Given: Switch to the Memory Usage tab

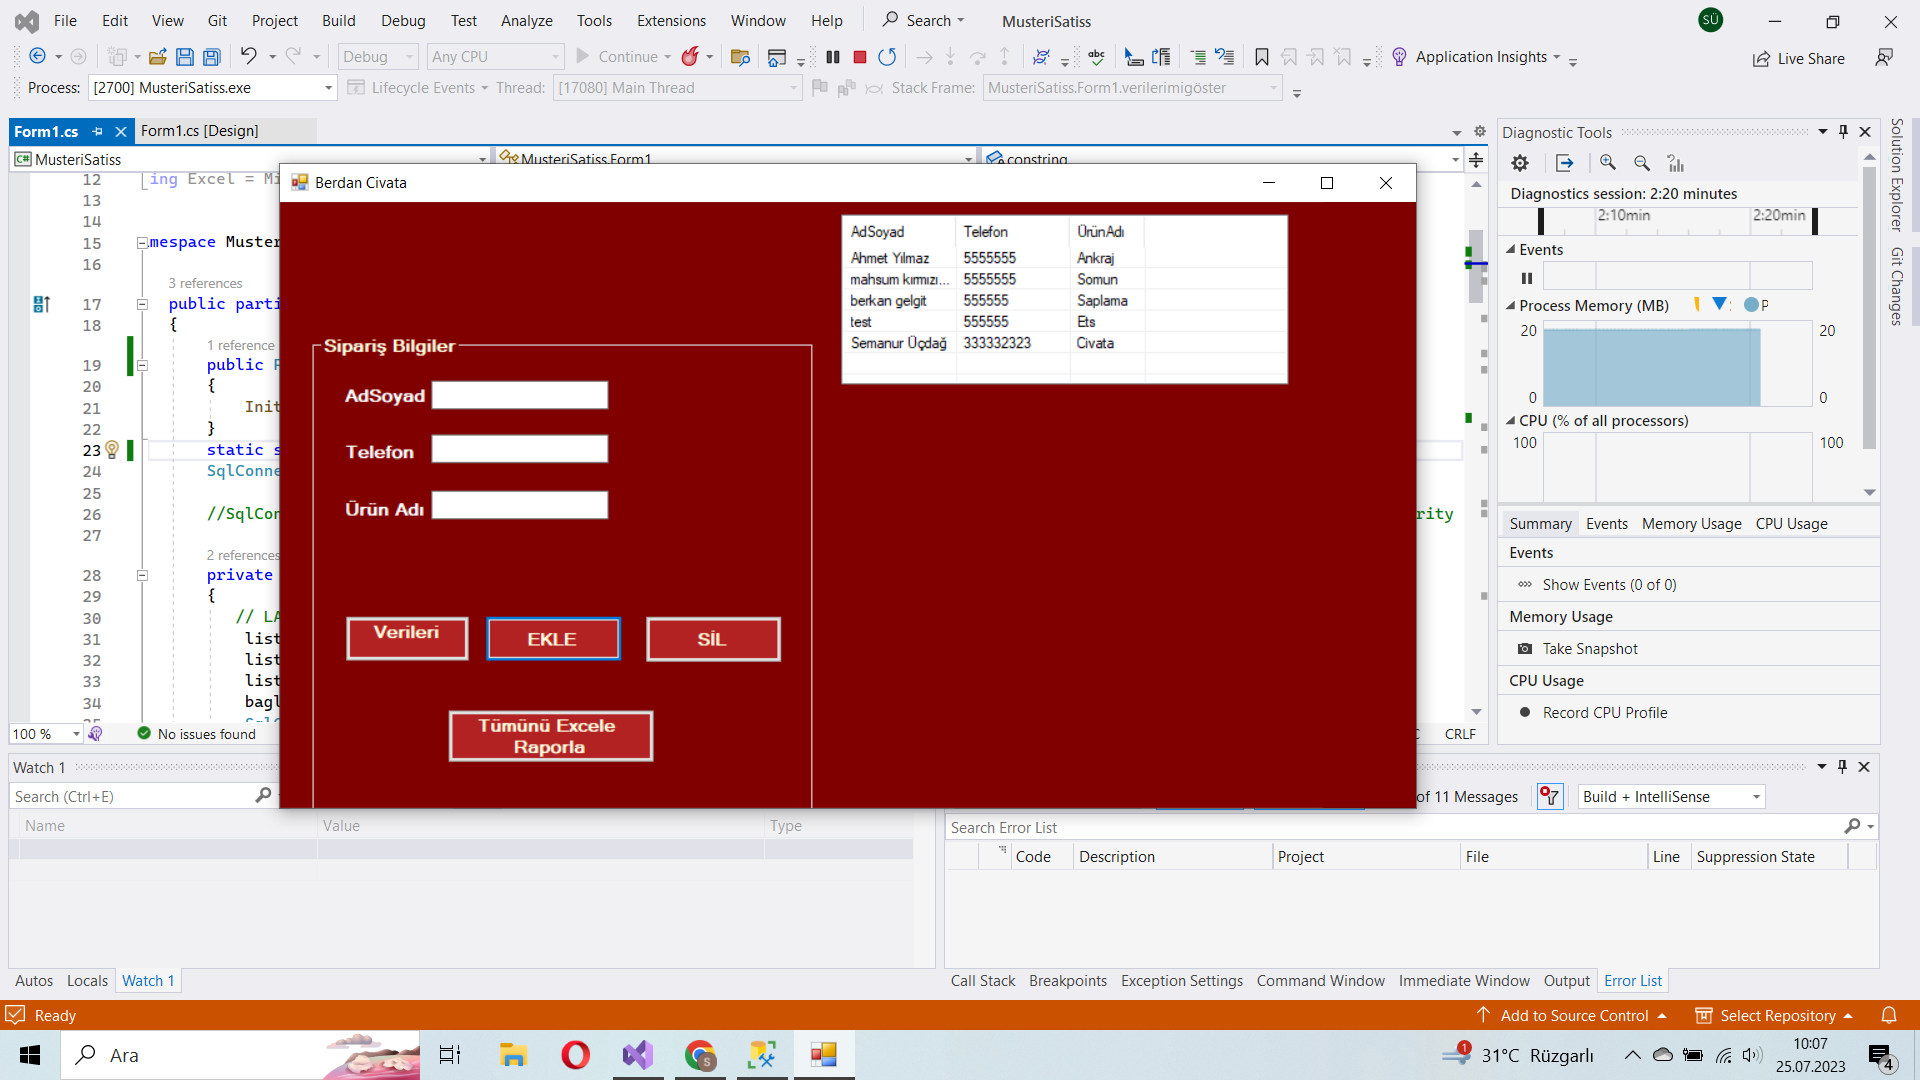Looking at the screenshot, I should click(x=1690, y=523).
